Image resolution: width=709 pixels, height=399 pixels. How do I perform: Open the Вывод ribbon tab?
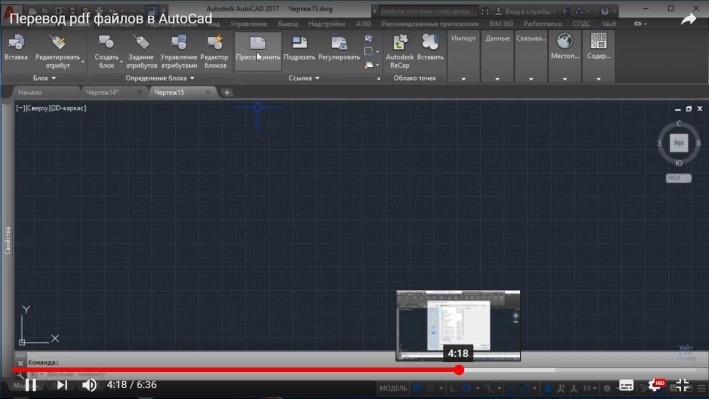click(288, 24)
